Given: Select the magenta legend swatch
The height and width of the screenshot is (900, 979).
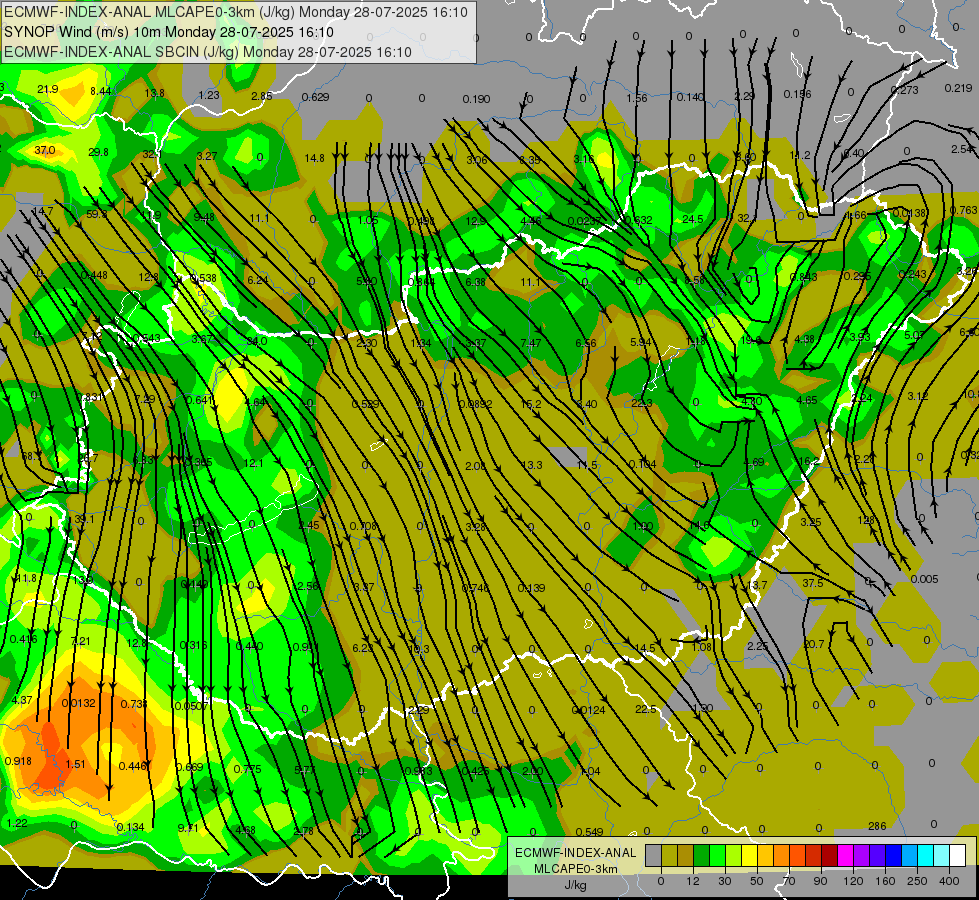Looking at the screenshot, I should 846,855.
